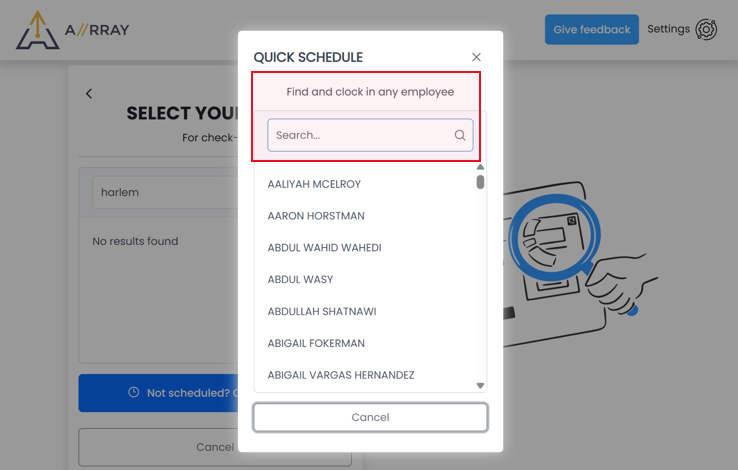
Task: Open Settings gear icon
Action: pos(706,29)
